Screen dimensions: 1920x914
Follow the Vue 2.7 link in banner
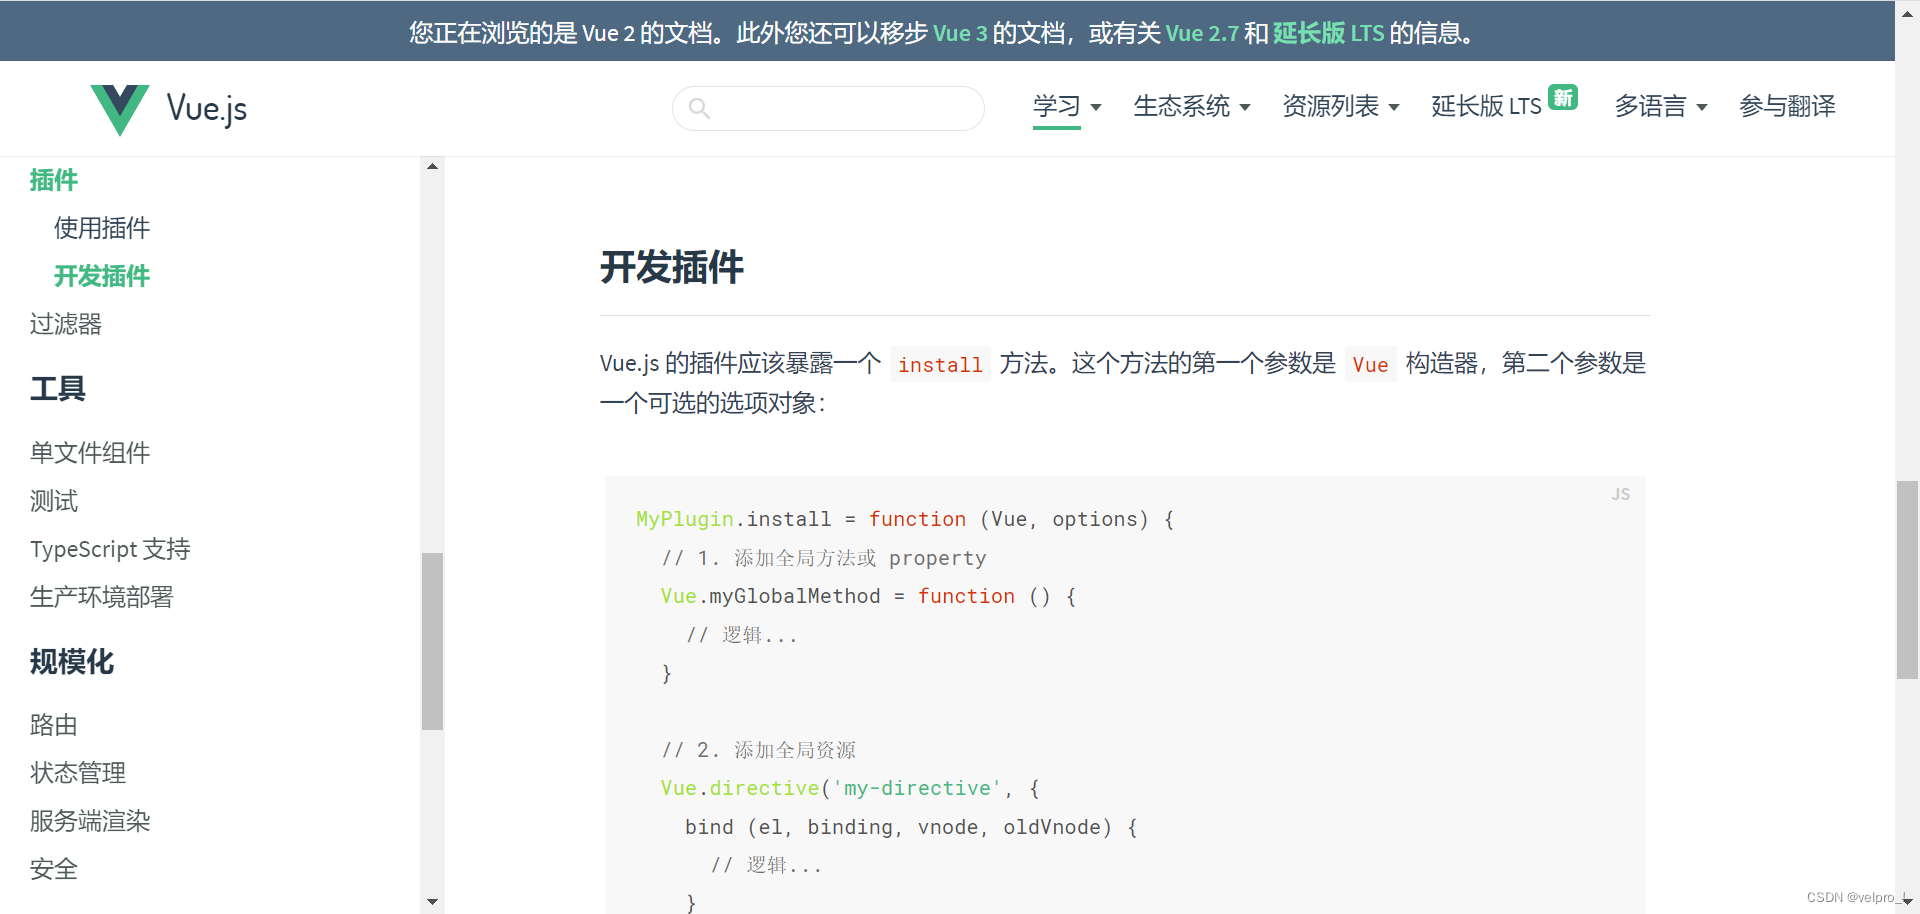pos(1202,33)
